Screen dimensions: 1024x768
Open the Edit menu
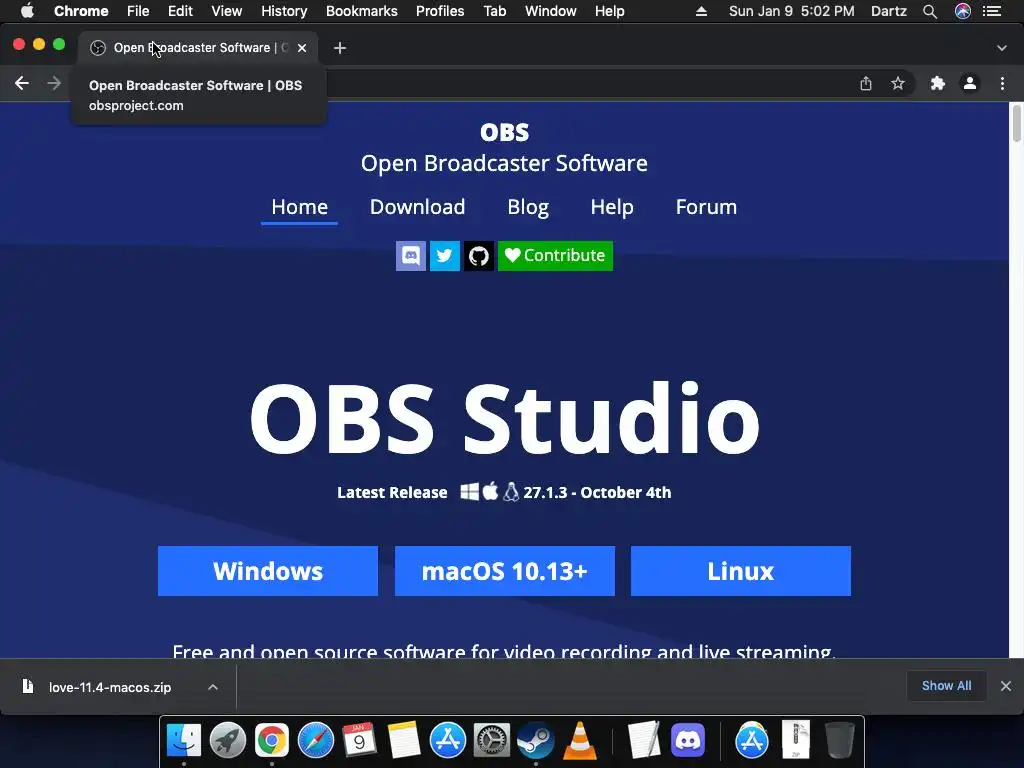tap(180, 11)
